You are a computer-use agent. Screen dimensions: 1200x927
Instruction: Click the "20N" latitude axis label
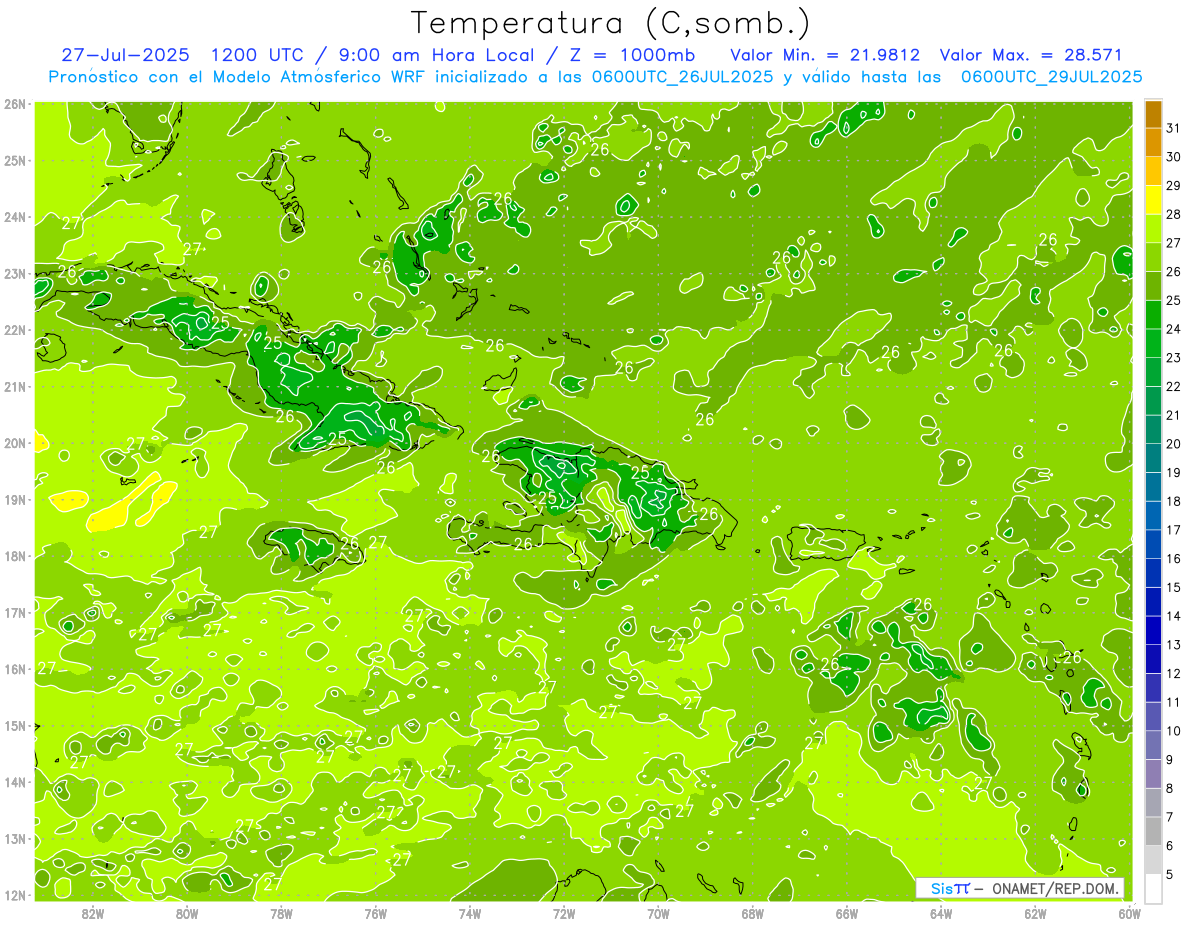14,443
